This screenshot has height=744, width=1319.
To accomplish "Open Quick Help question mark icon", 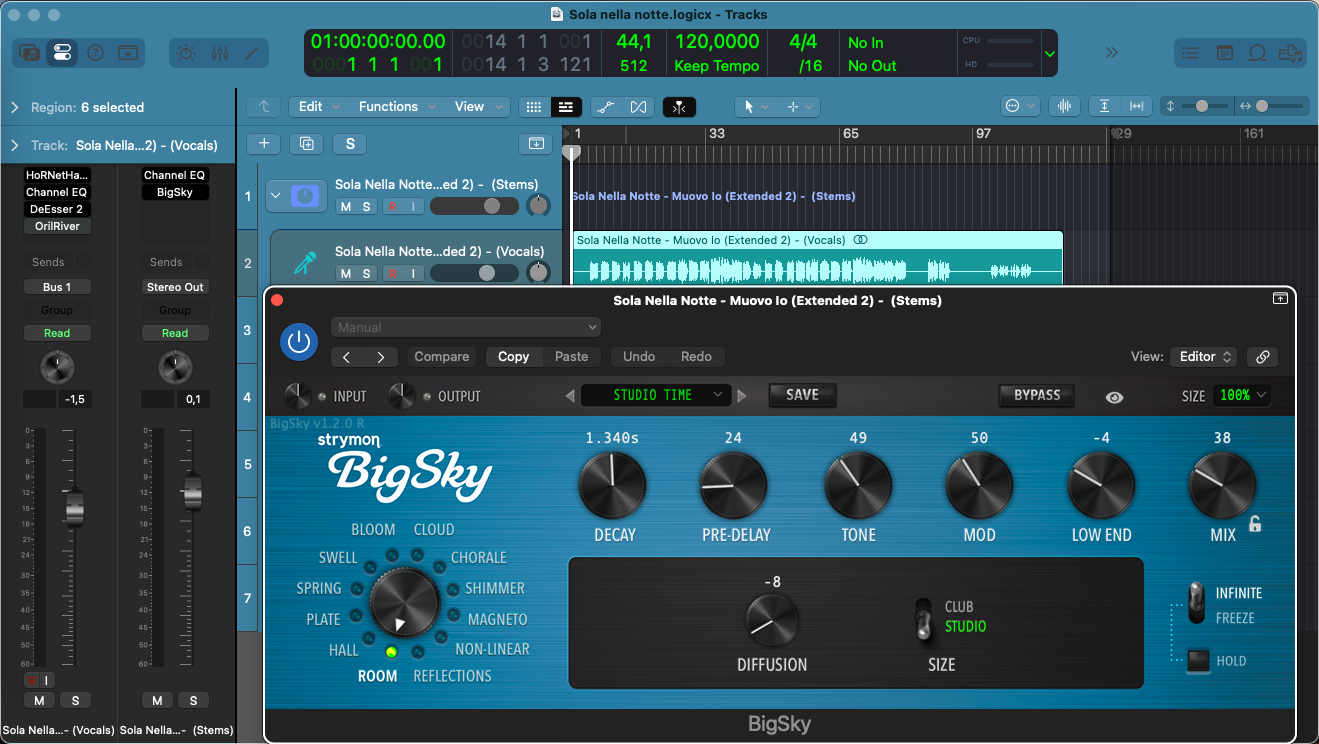I will (x=95, y=53).
